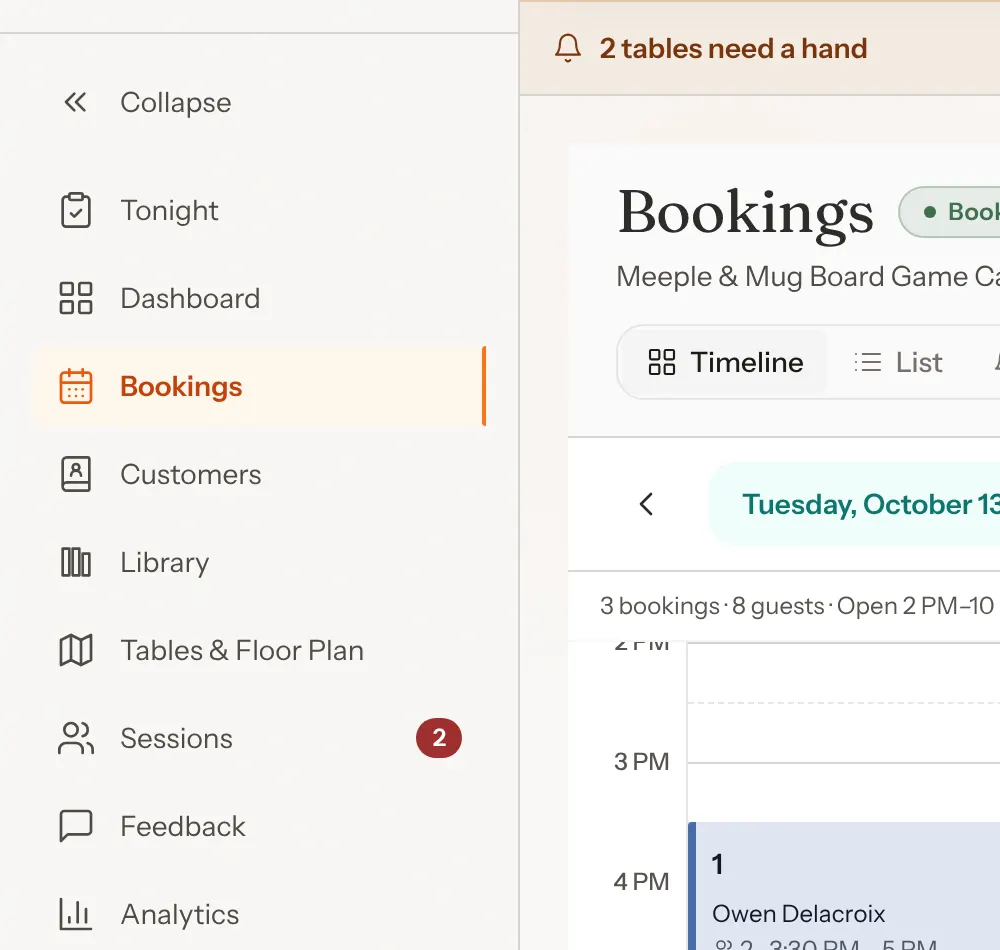Click 'Meeple & Mug Board Game' subtitle
This screenshot has height=950, width=1000.
click(x=808, y=276)
